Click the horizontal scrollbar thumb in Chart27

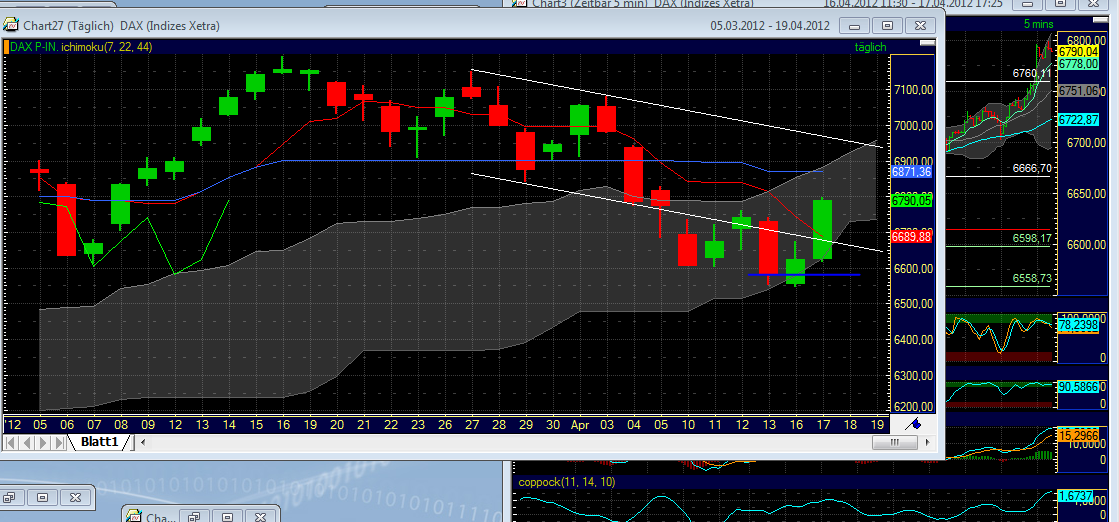(x=893, y=442)
